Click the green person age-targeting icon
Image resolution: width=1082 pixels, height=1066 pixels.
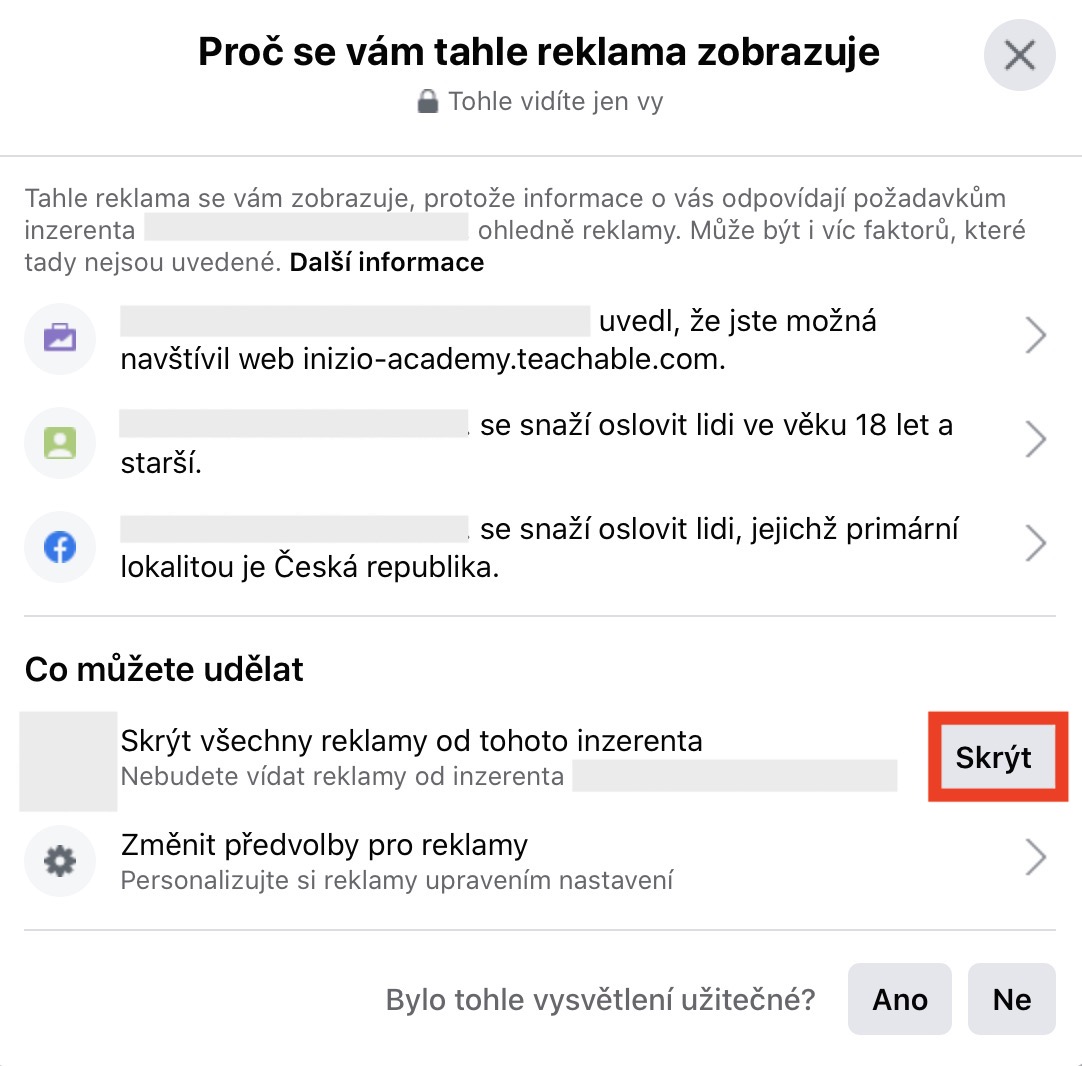60,440
